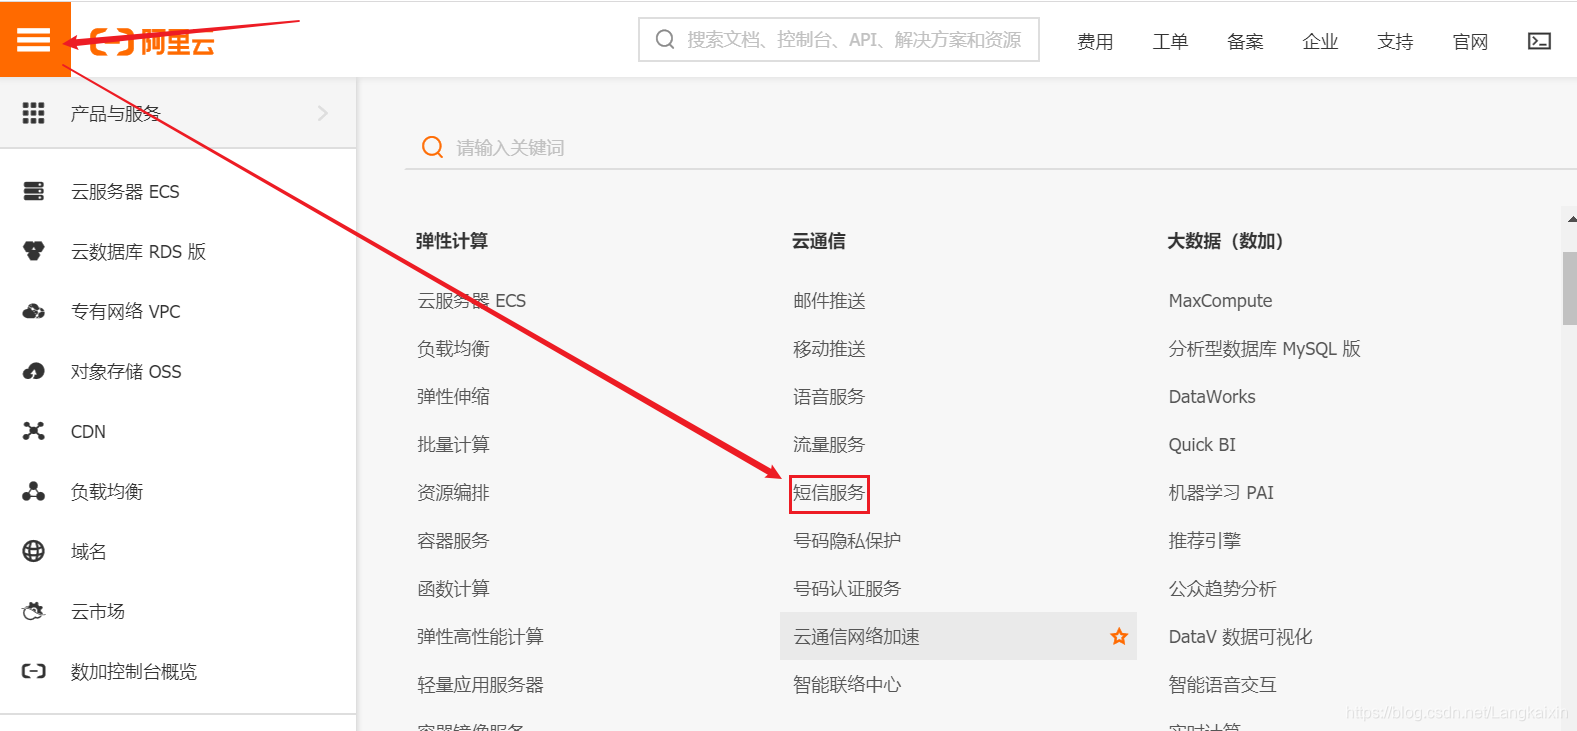Open the 工单 menu

tap(1170, 41)
